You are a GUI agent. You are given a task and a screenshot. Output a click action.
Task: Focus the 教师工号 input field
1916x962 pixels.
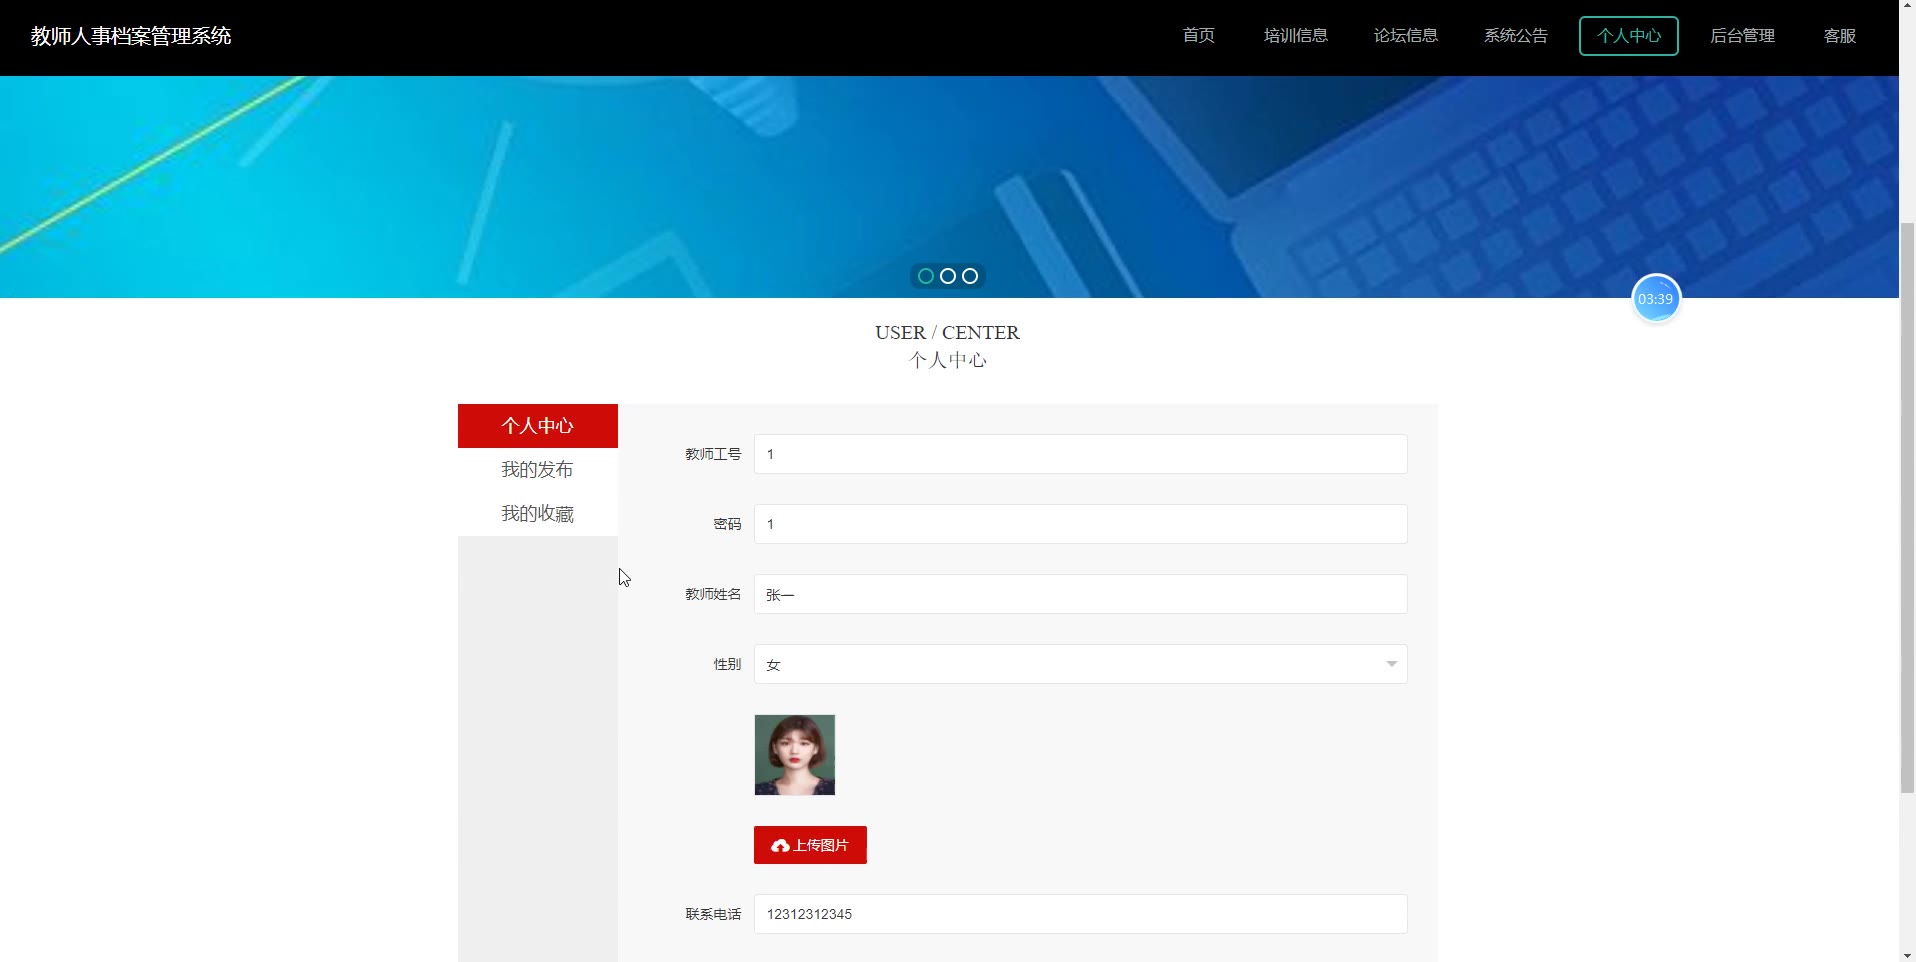pyautogui.click(x=1080, y=454)
